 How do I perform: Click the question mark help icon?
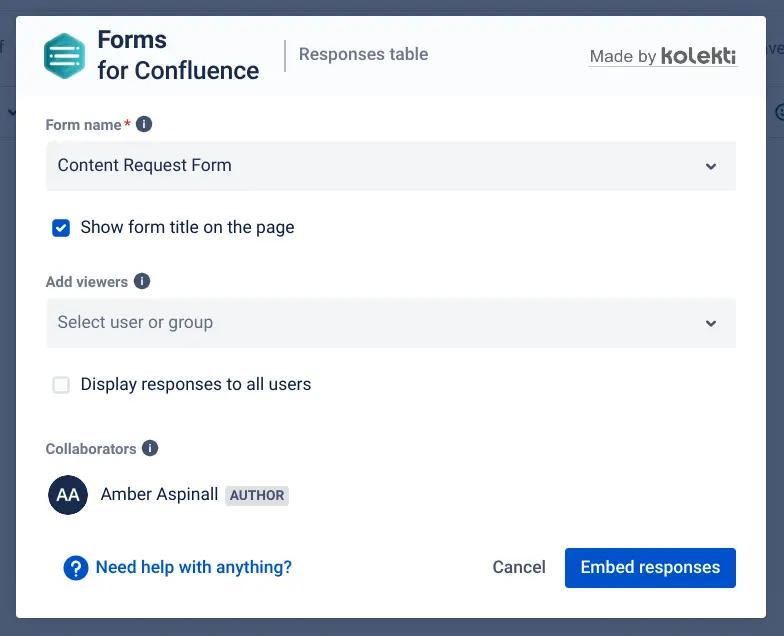pyautogui.click(x=75, y=568)
